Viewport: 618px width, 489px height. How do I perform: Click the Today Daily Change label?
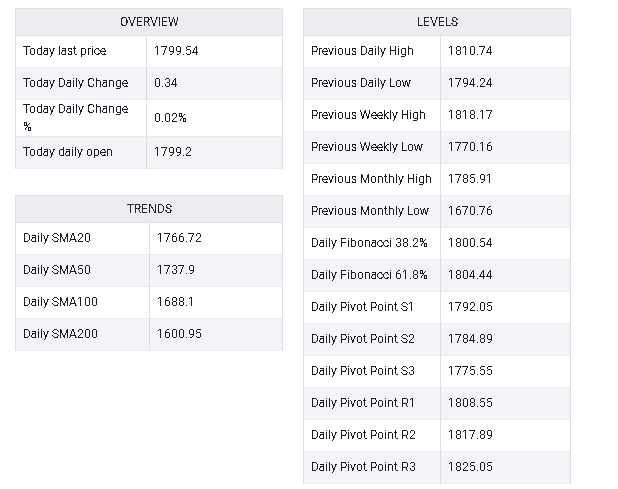tap(76, 83)
